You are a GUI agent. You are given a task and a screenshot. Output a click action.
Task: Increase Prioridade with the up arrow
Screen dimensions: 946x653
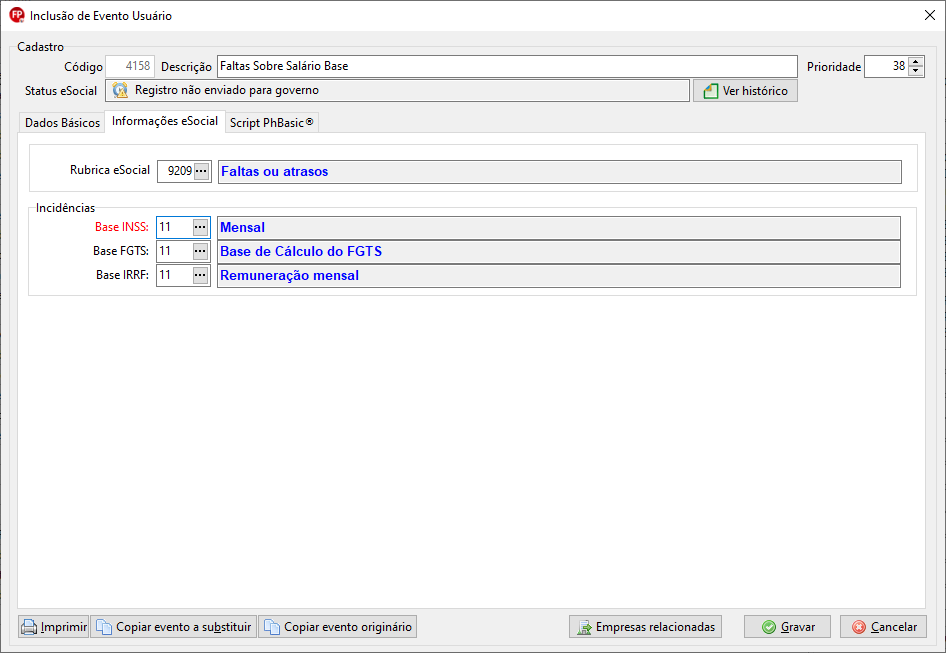[916, 62]
